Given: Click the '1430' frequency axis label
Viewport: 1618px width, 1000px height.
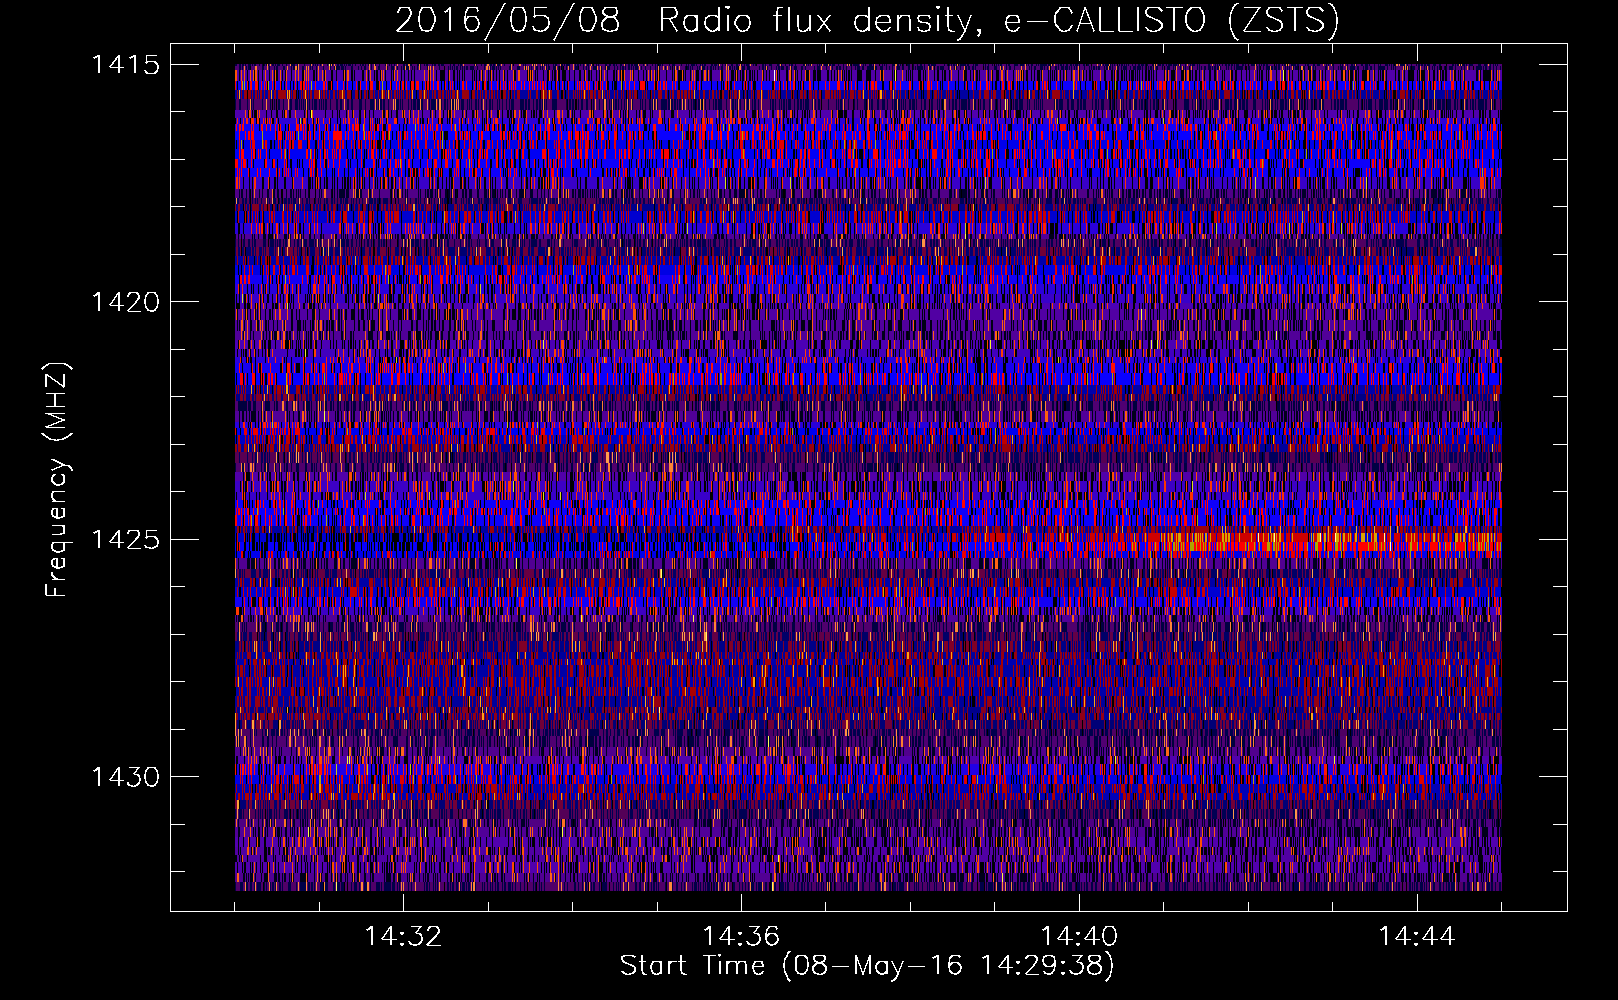Looking at the screenshot, I should tap(125, 777).
